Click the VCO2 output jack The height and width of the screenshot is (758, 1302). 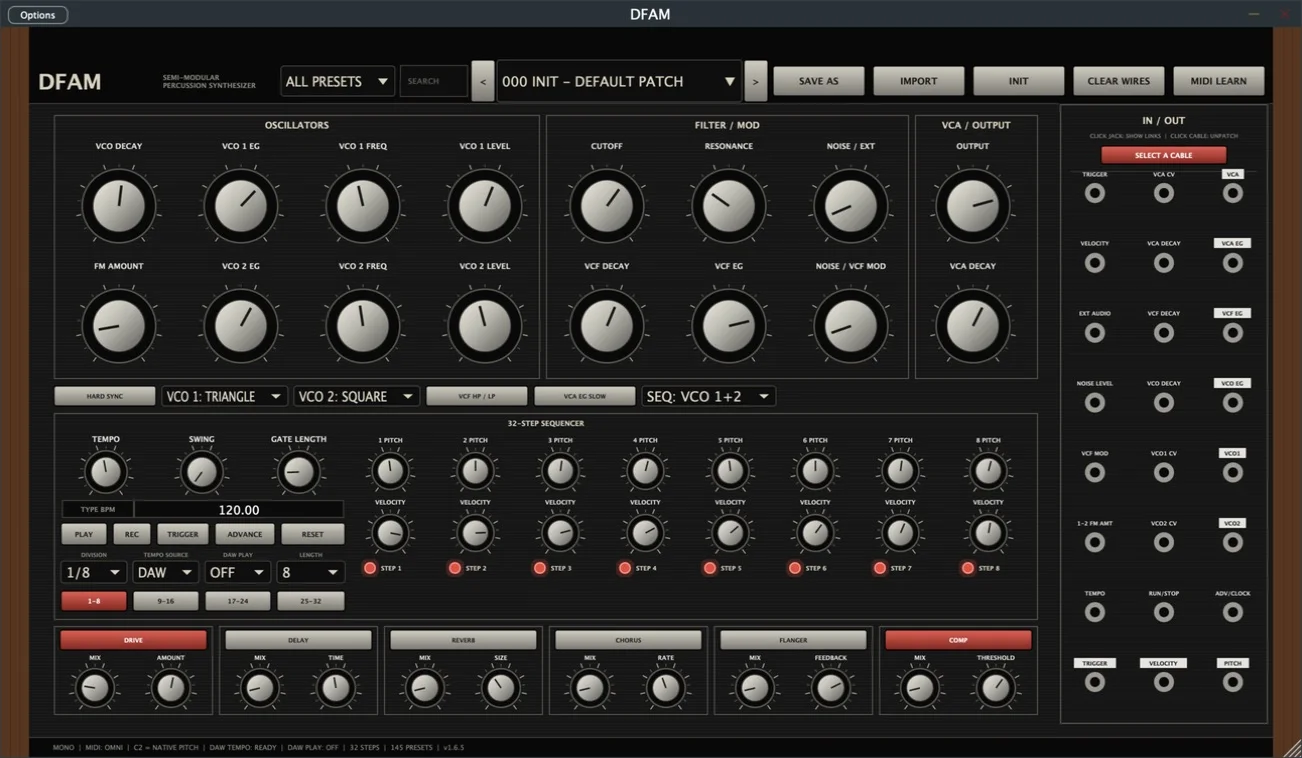pos(1233,543)
